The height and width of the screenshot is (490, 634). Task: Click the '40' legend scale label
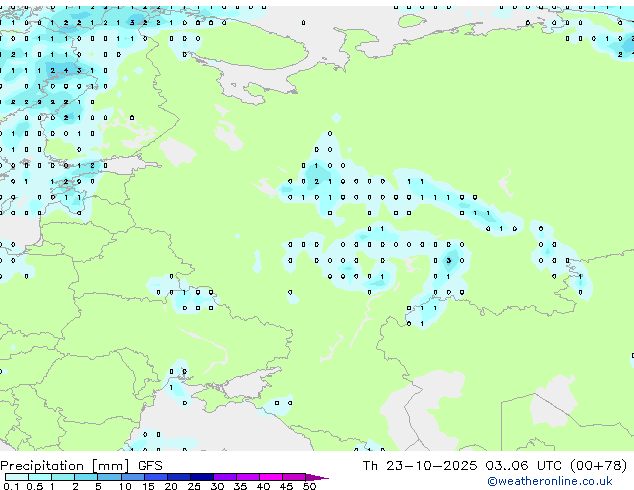coord(264,486)
